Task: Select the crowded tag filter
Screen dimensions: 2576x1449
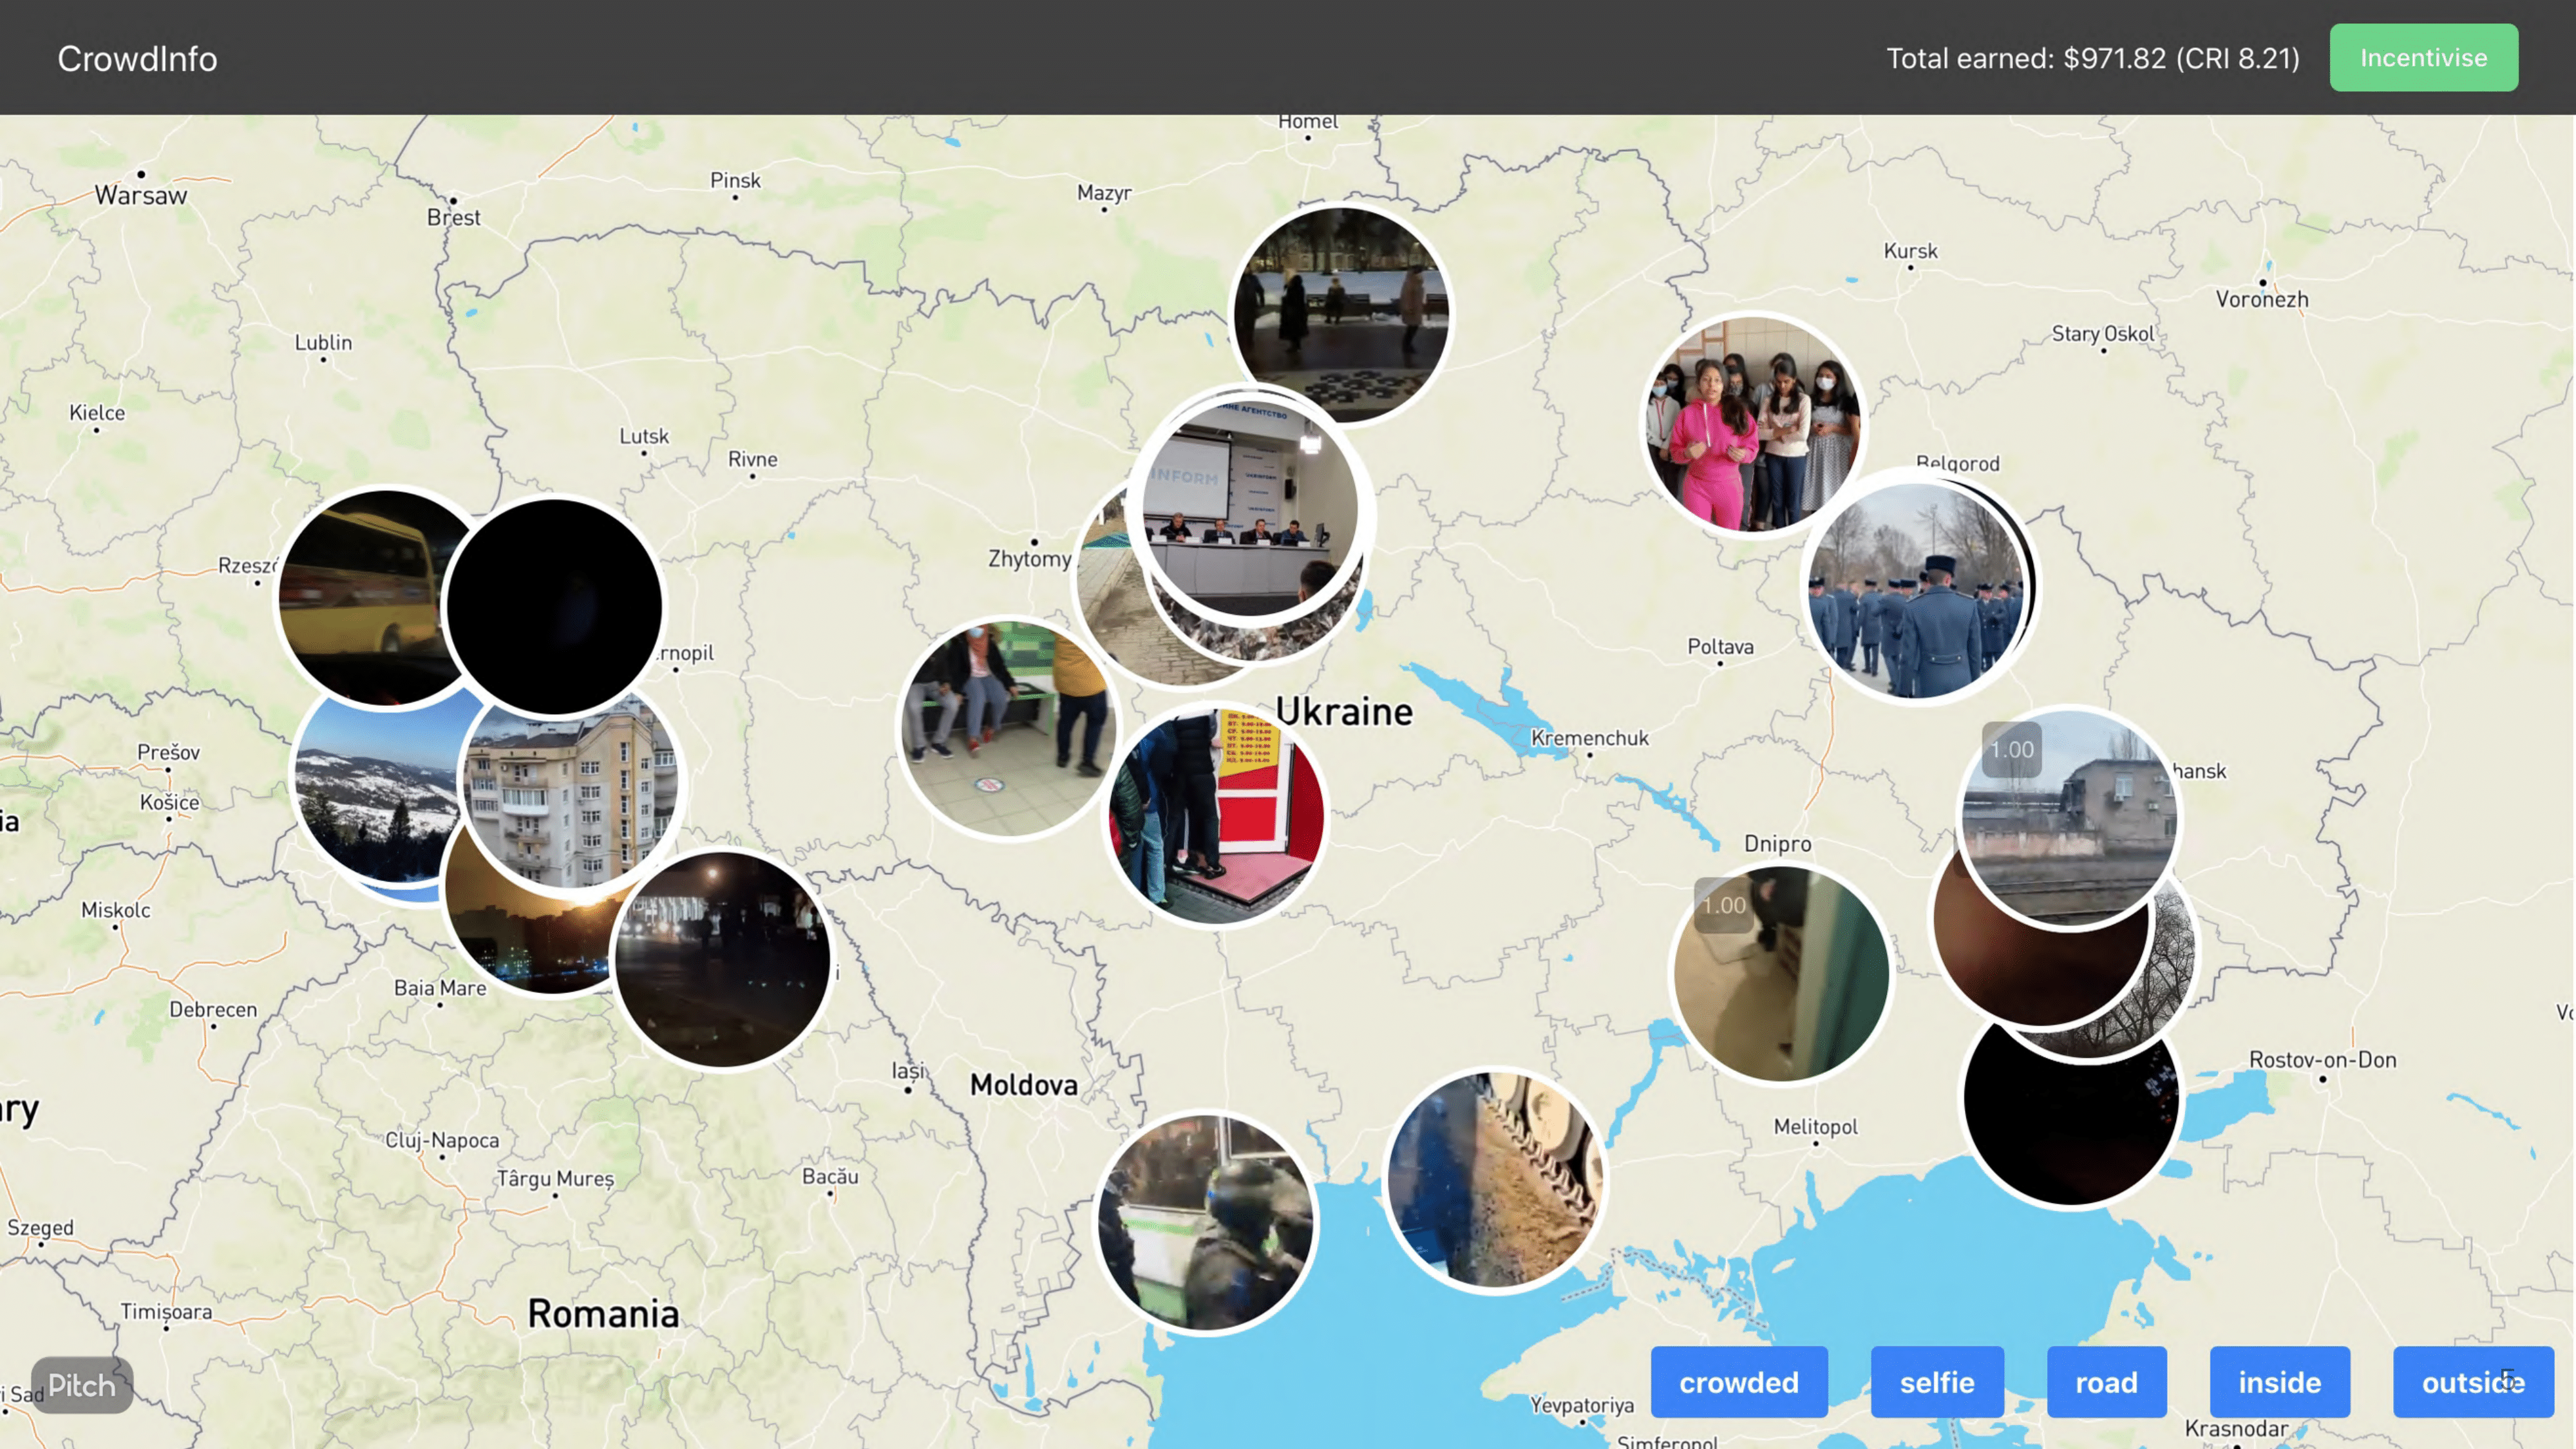Action: point(1738,1382)
